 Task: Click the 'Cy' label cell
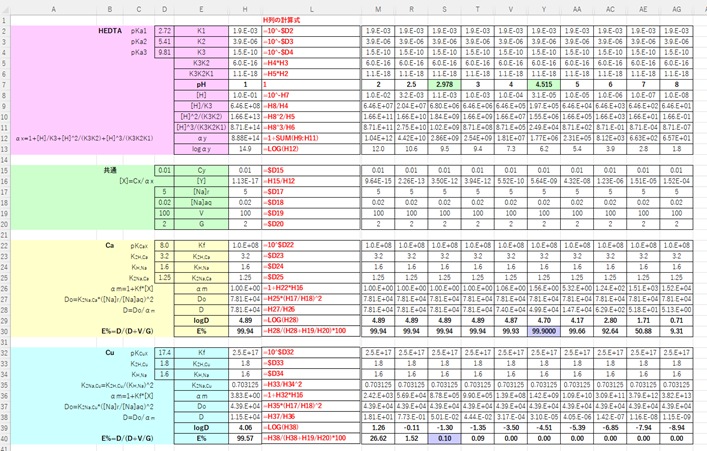(201, 170)
